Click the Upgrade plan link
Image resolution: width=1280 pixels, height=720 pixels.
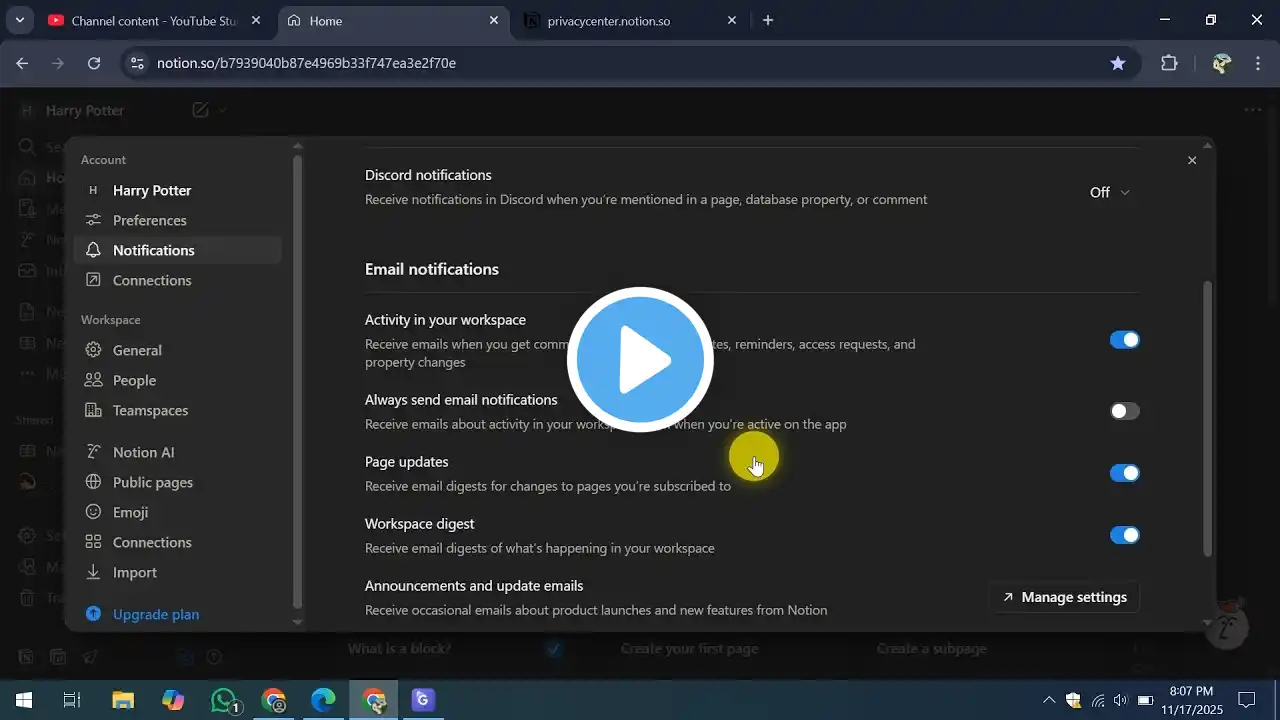click(x=155, y=614)
